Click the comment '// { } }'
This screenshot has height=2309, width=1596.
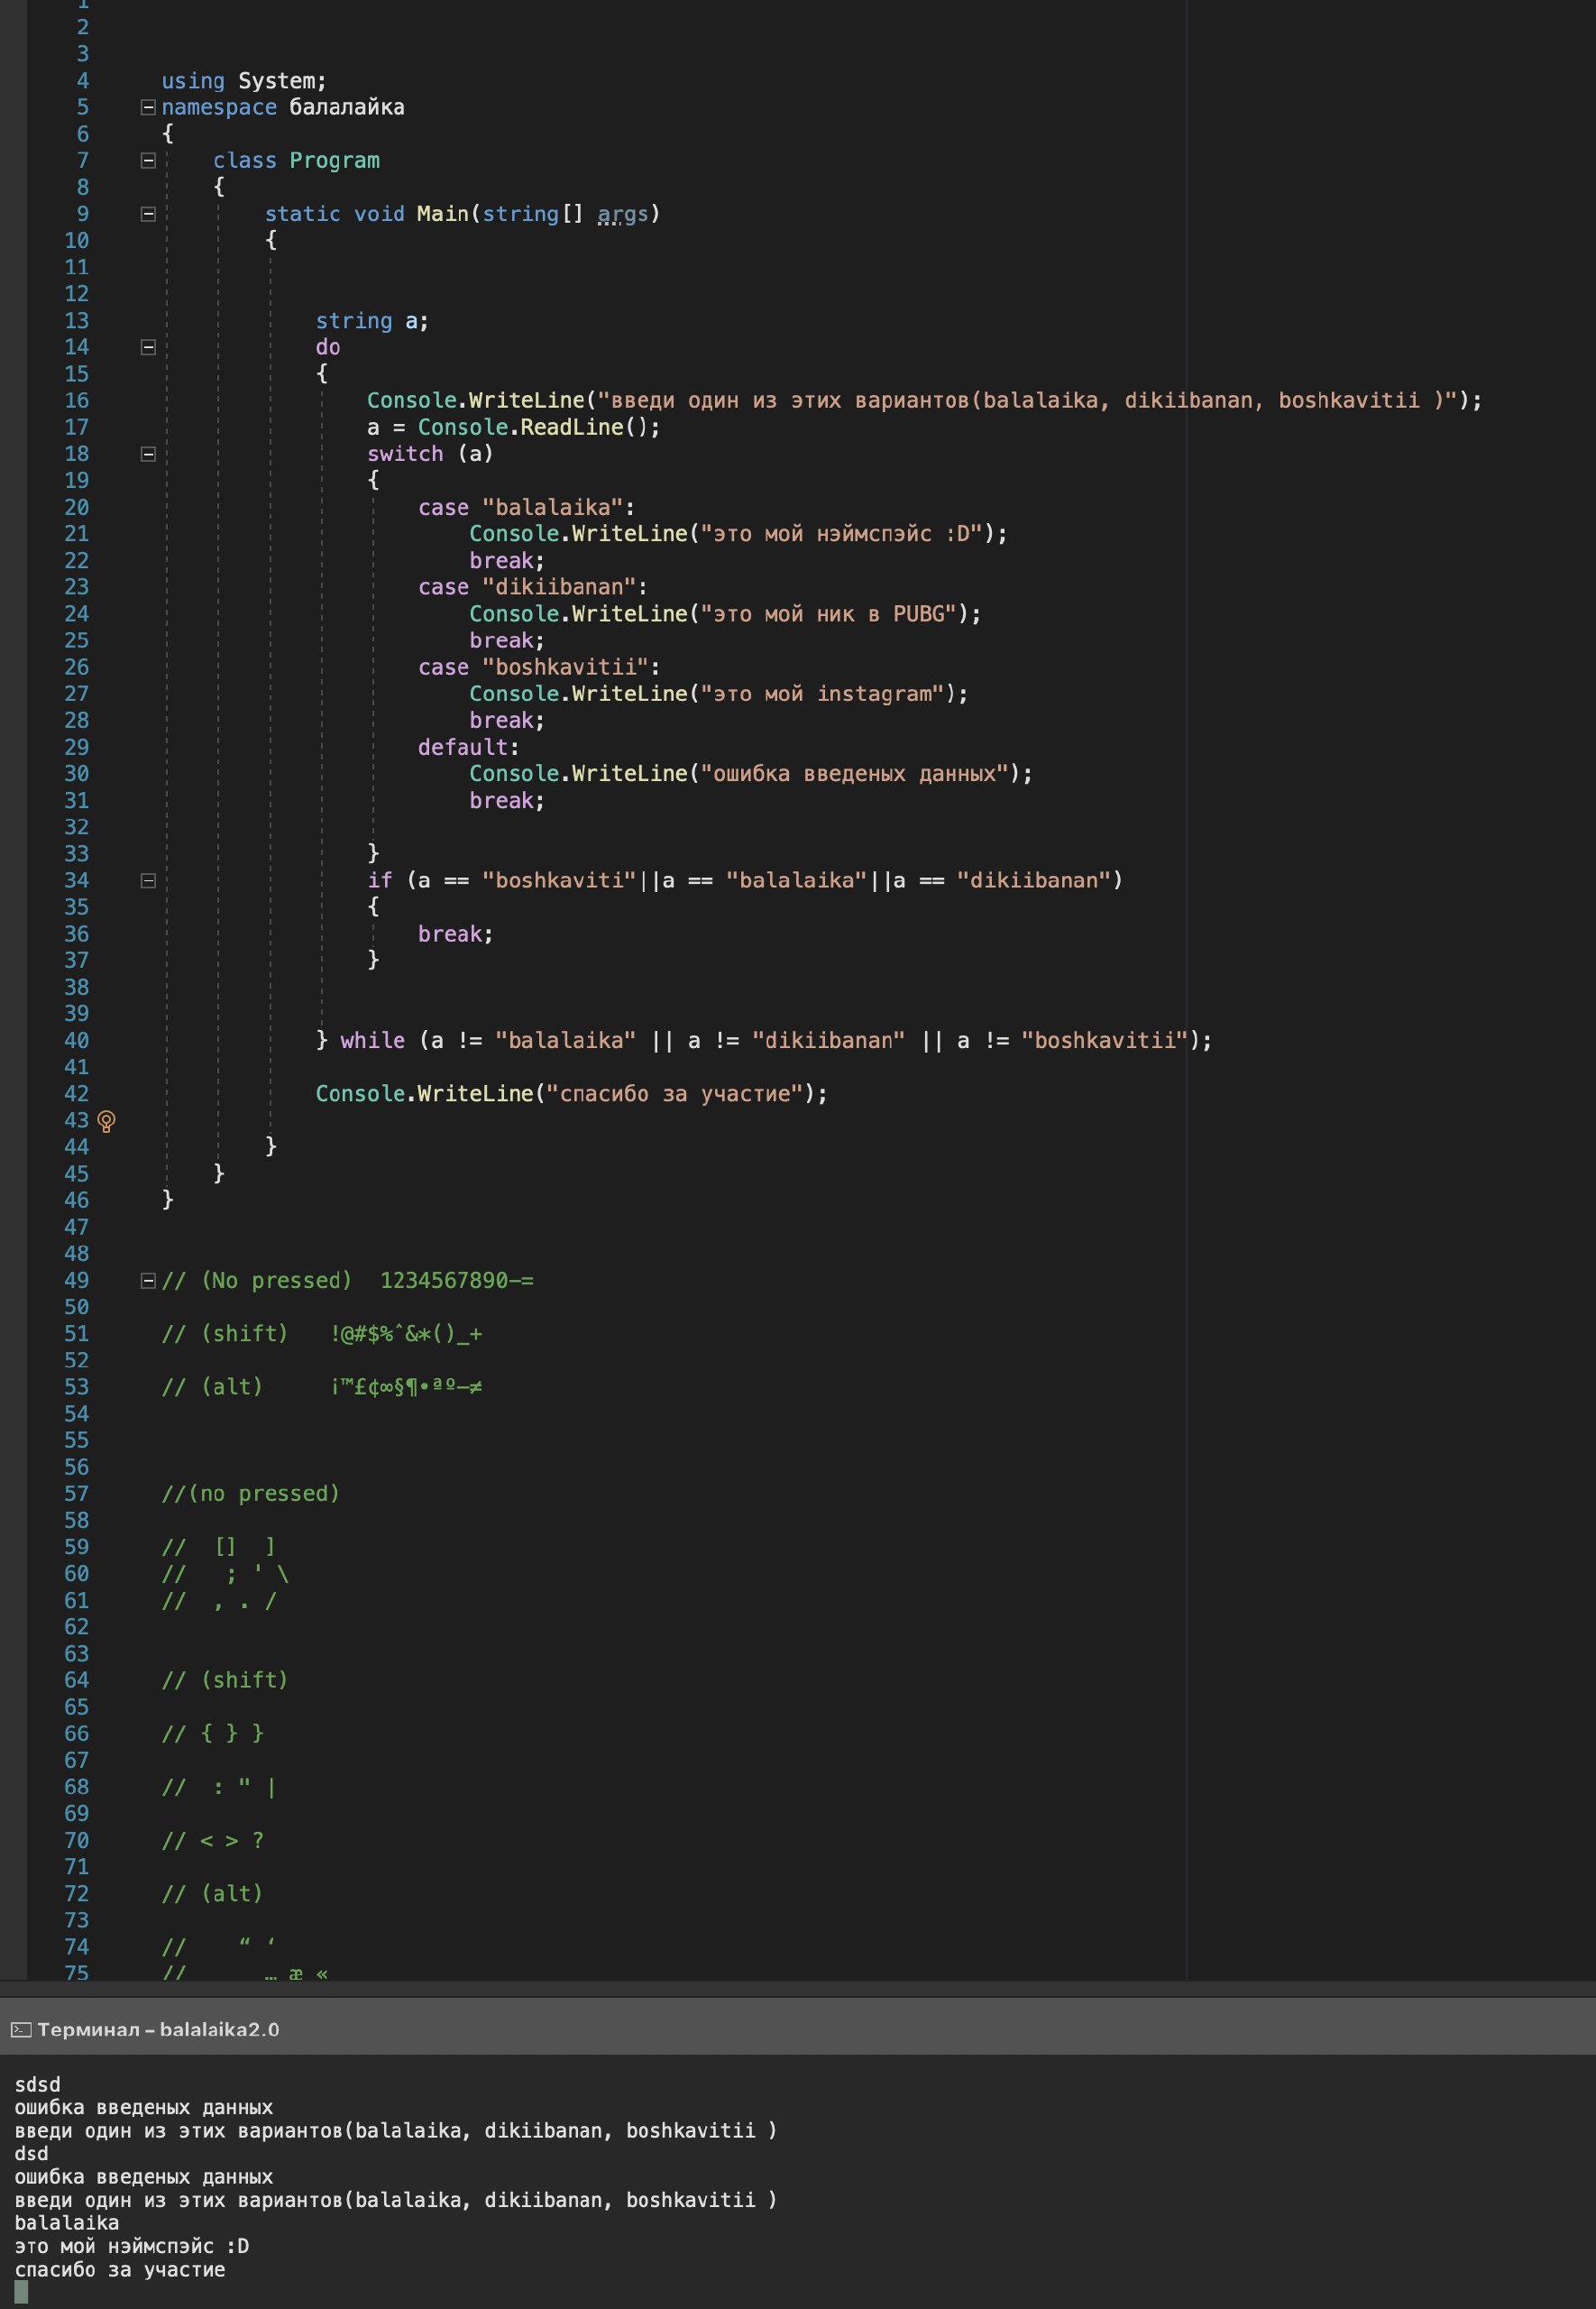click(x=212, y=1734)
